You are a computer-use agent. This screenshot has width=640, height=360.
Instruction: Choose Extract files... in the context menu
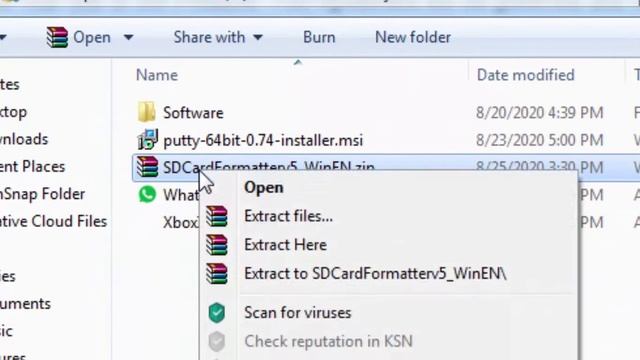pyautogui.click(x=288, y=216)
